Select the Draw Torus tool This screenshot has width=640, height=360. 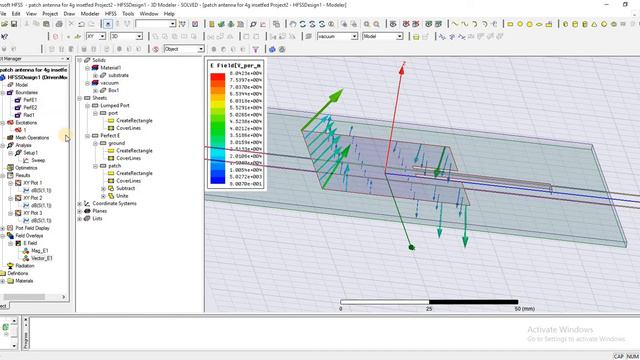pyautogui.click(x=613, y=24)
